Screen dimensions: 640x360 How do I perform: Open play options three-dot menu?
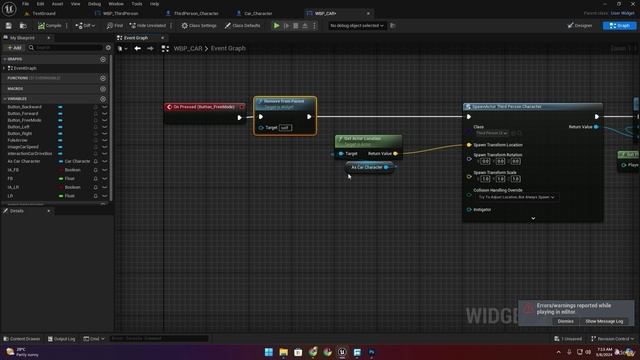314,26
